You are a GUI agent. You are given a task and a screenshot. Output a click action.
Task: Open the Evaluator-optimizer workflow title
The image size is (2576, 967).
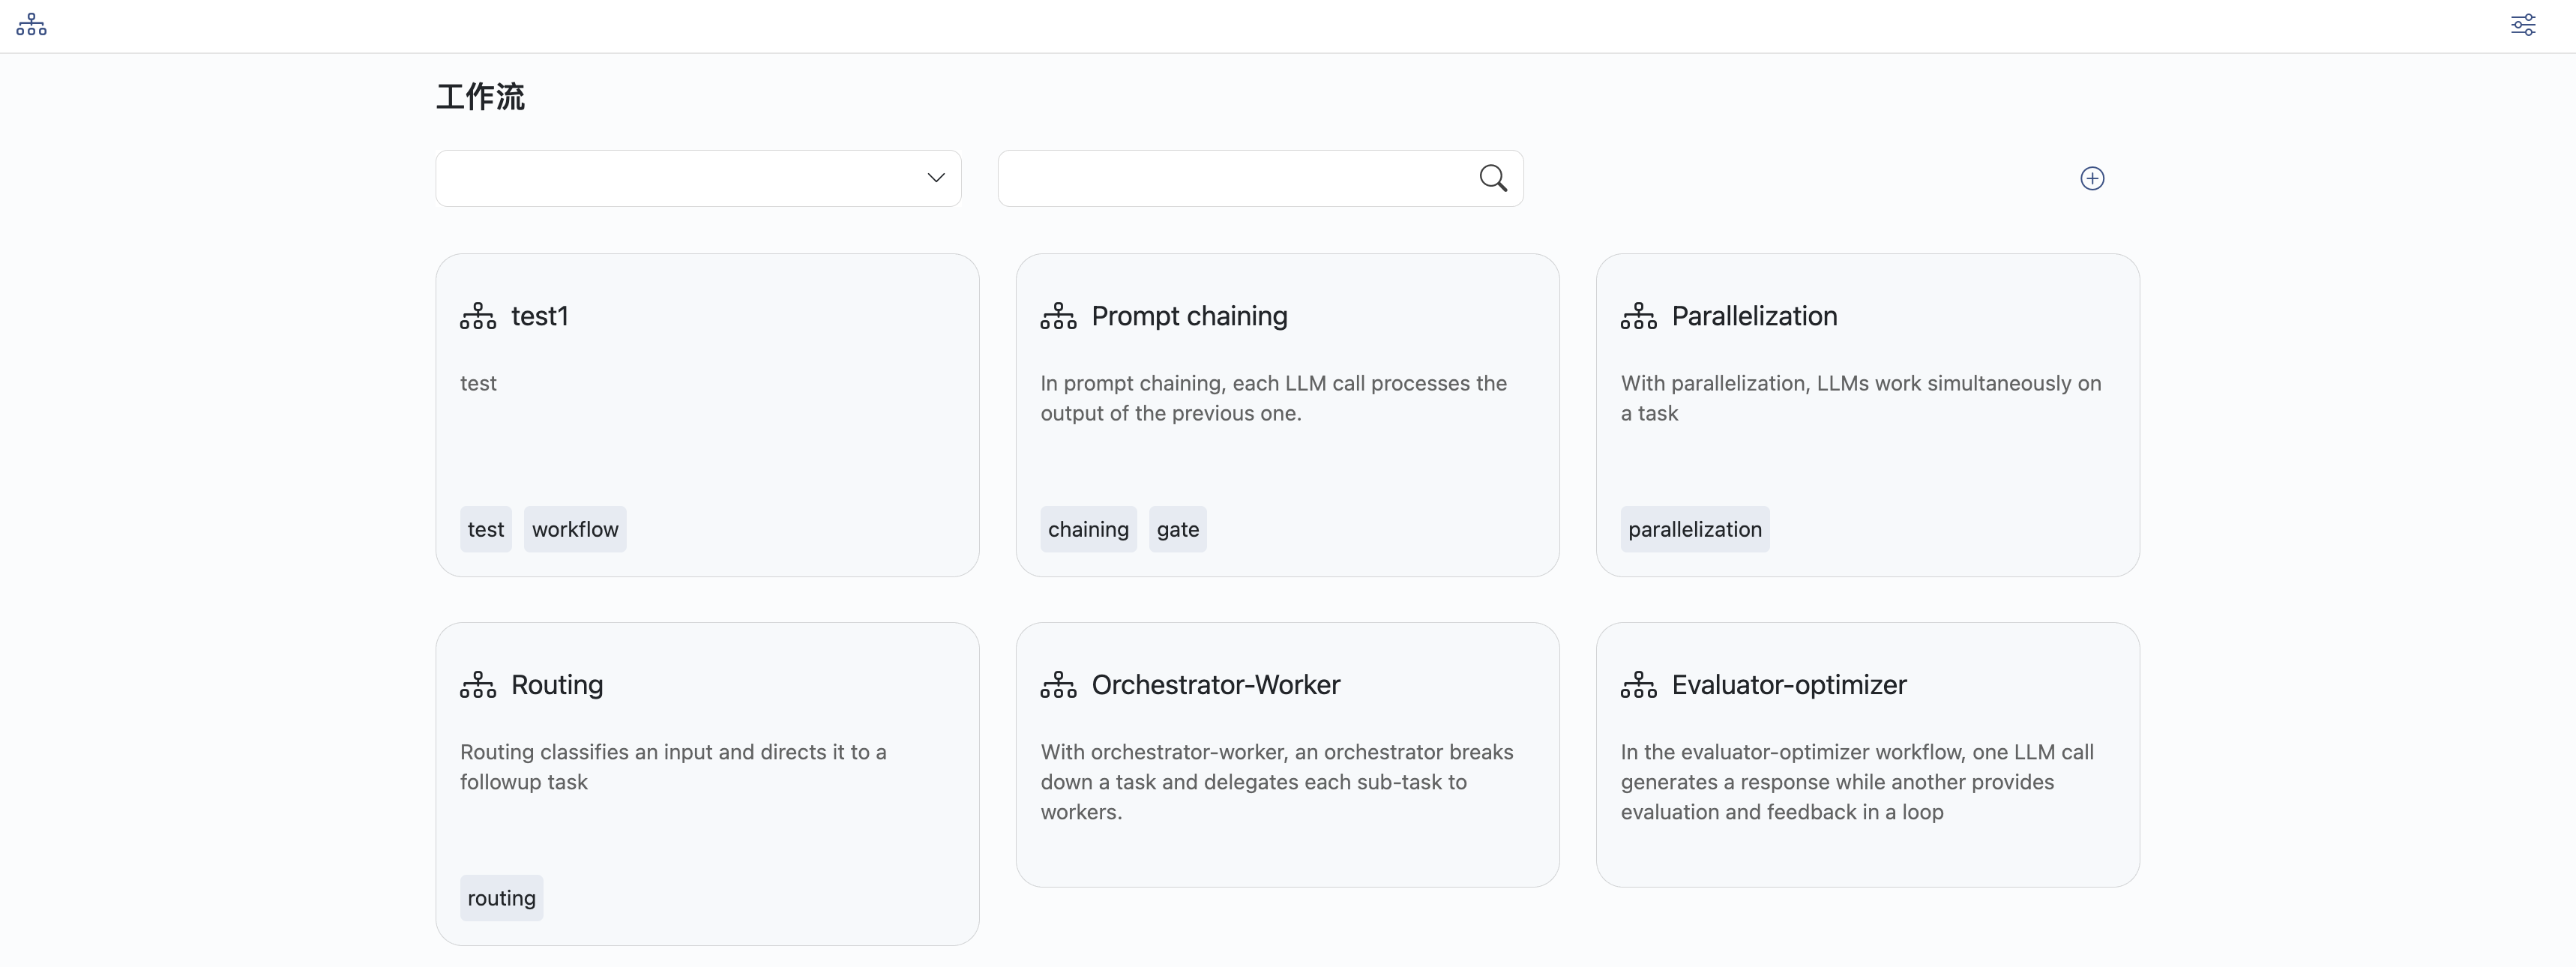1788,685
